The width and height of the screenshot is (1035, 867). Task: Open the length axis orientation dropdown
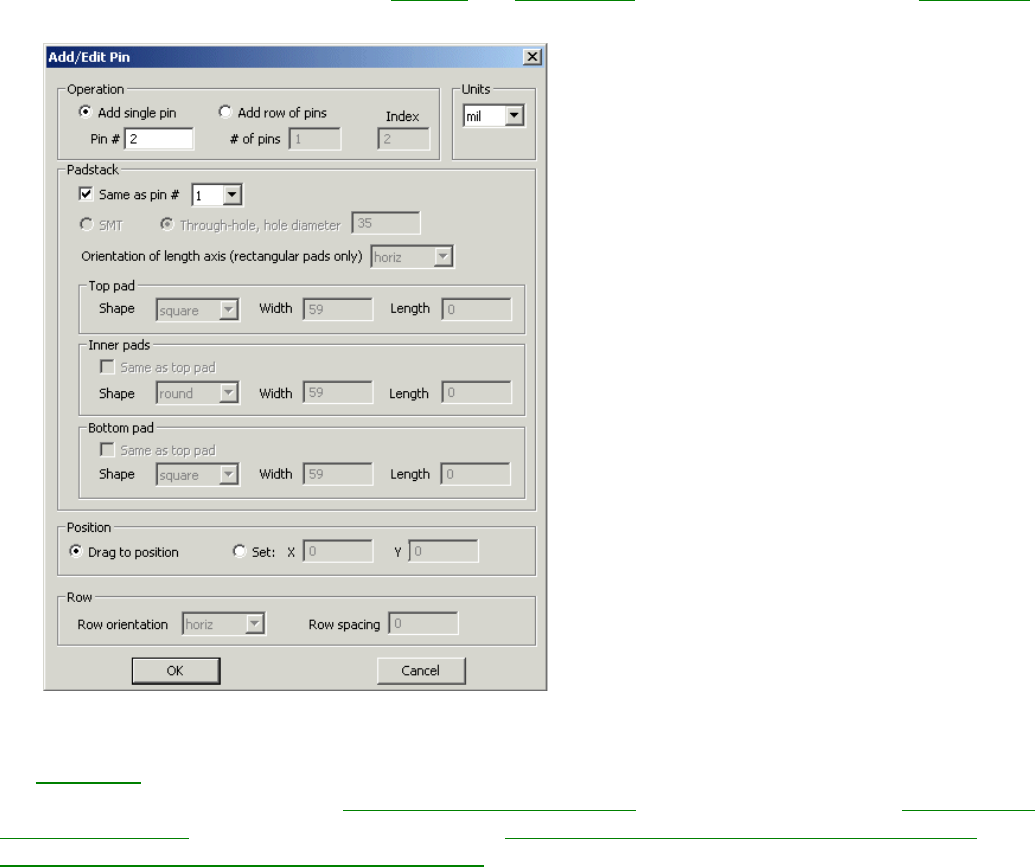pyautogui.click(x=412, y=256)
